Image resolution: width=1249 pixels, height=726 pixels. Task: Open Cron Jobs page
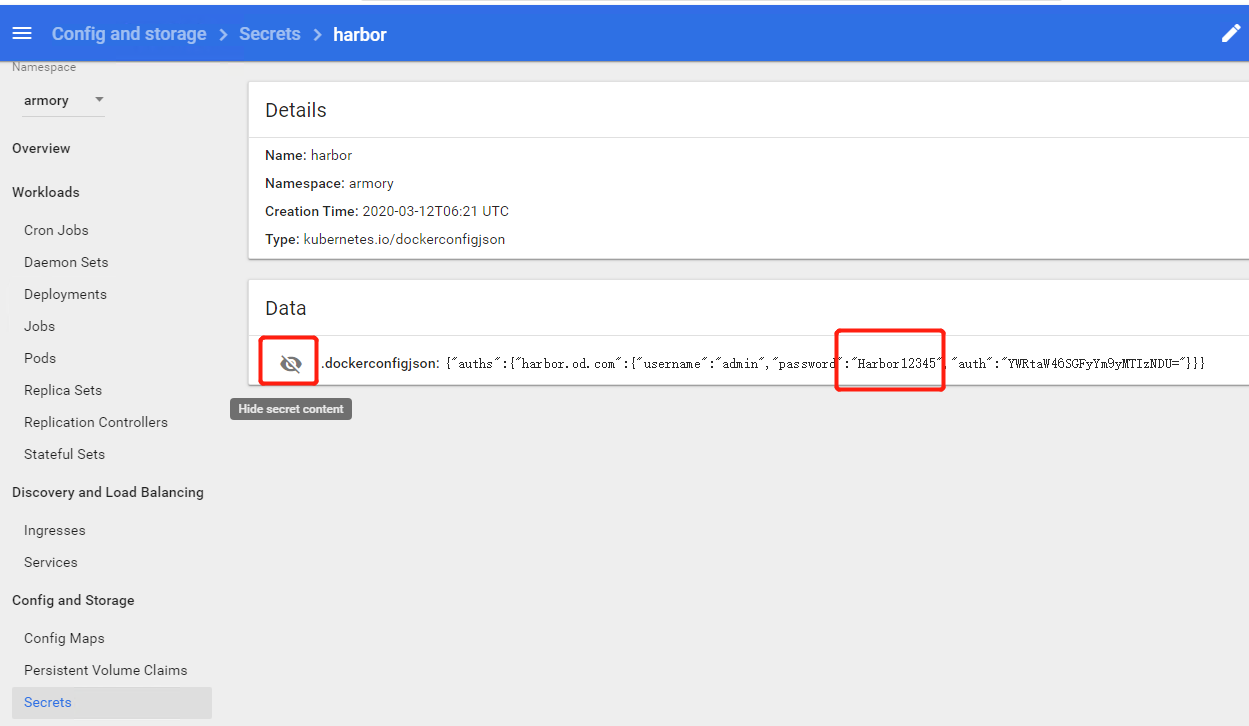(x=56, y=230)
